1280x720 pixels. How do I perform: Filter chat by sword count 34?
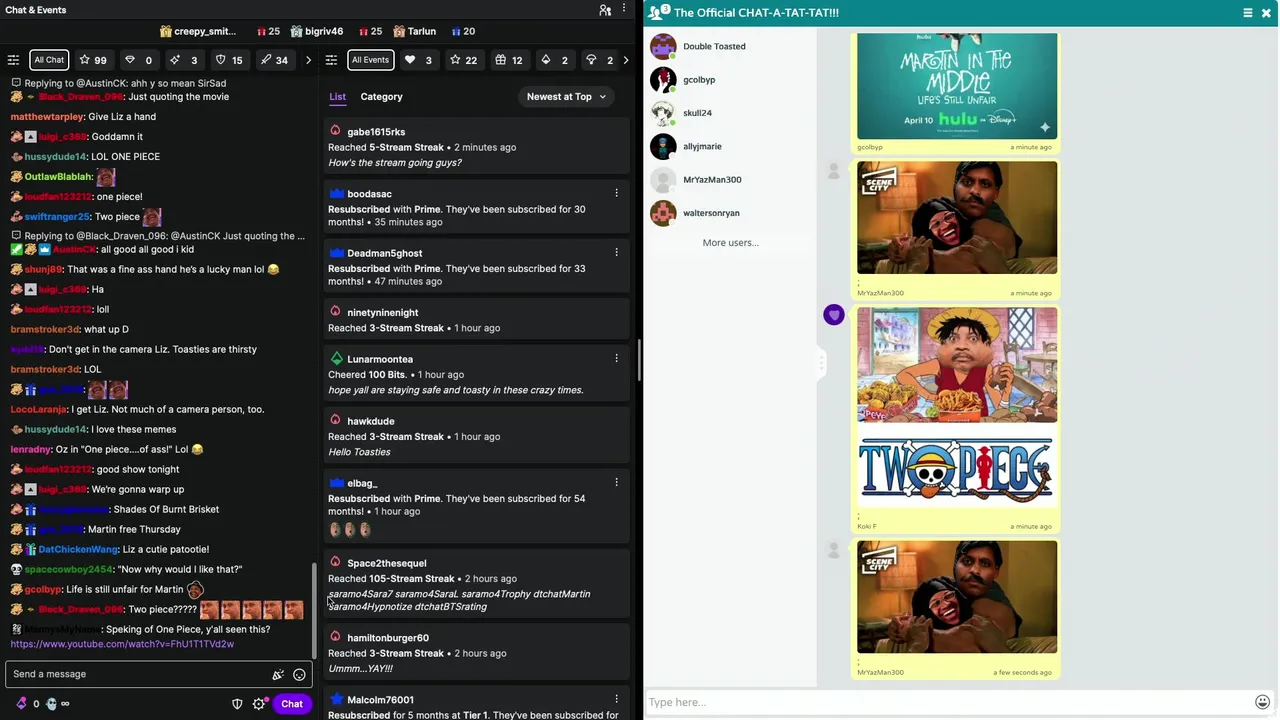[x=274, y=60]
